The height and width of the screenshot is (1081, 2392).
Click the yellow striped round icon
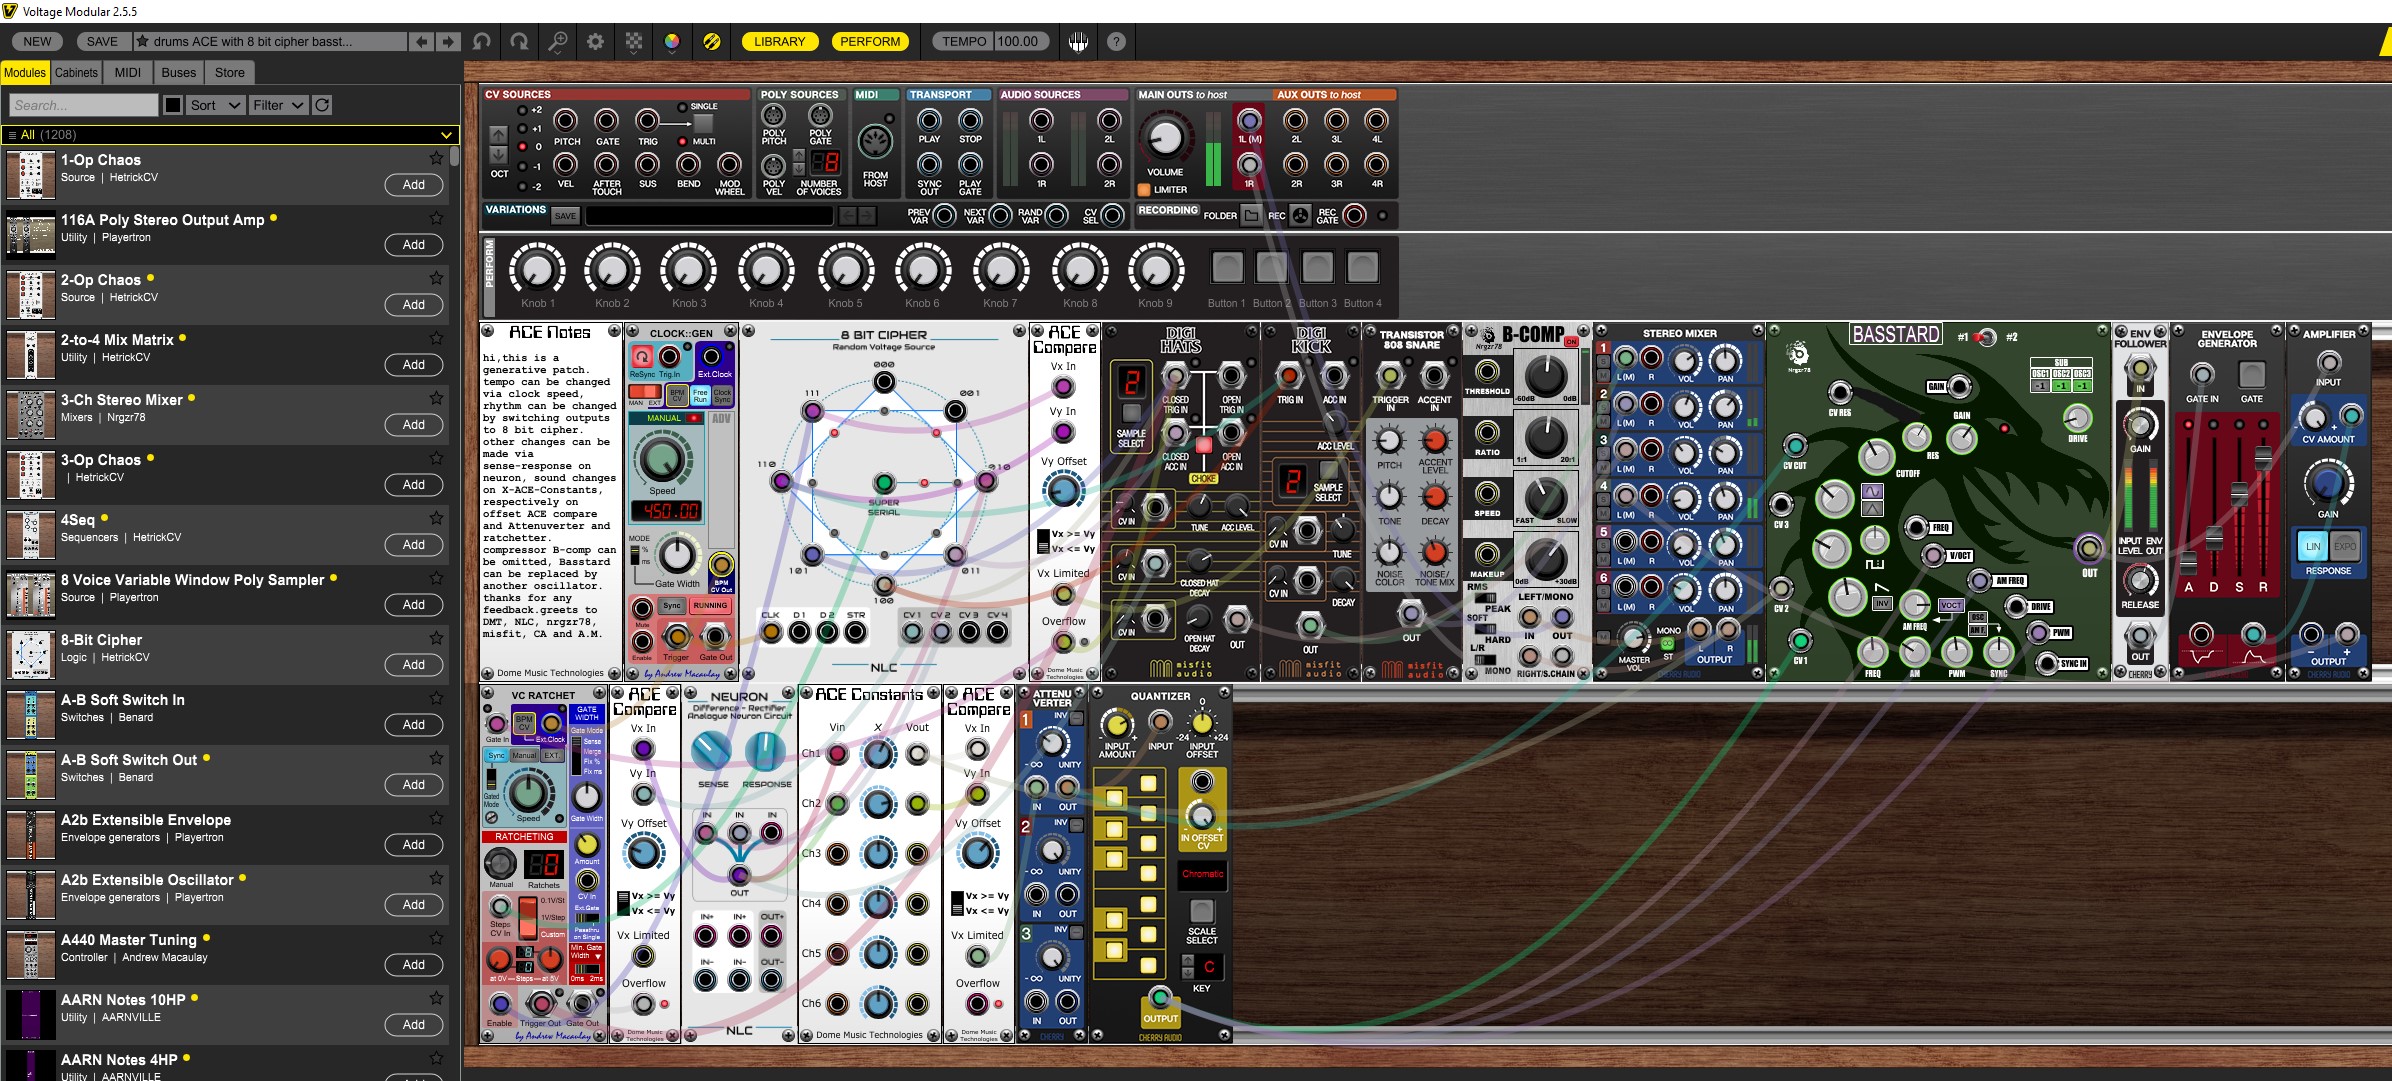712,42
